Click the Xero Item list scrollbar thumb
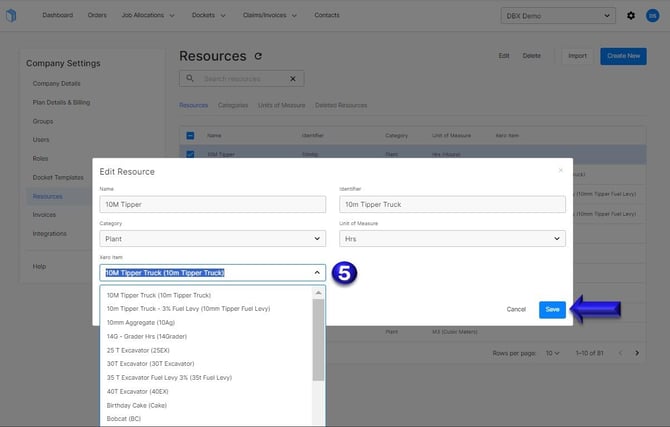The image size is (670, 427). 318,340
